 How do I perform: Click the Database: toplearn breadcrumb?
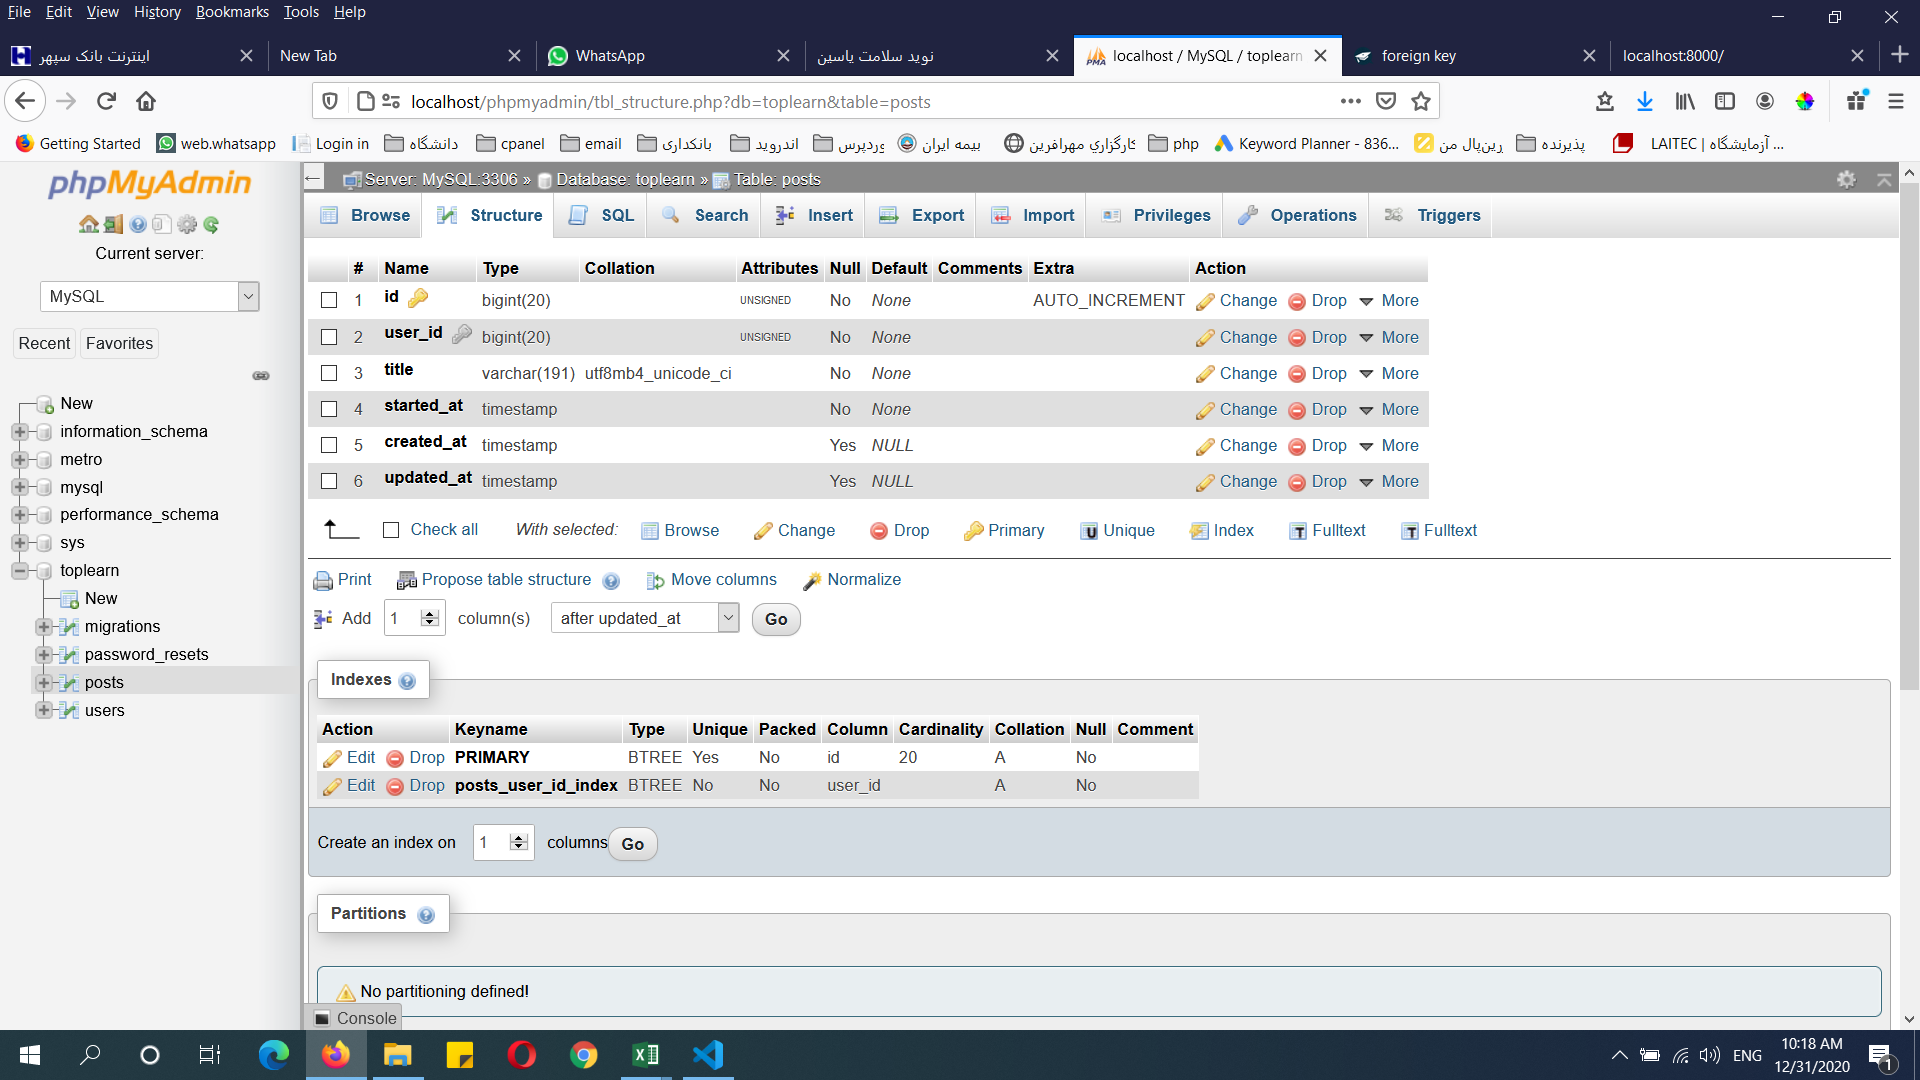tap(624, 179)
